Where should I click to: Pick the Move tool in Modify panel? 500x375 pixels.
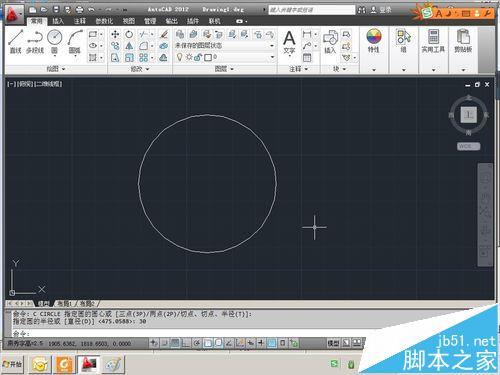[x=115, y=34]
